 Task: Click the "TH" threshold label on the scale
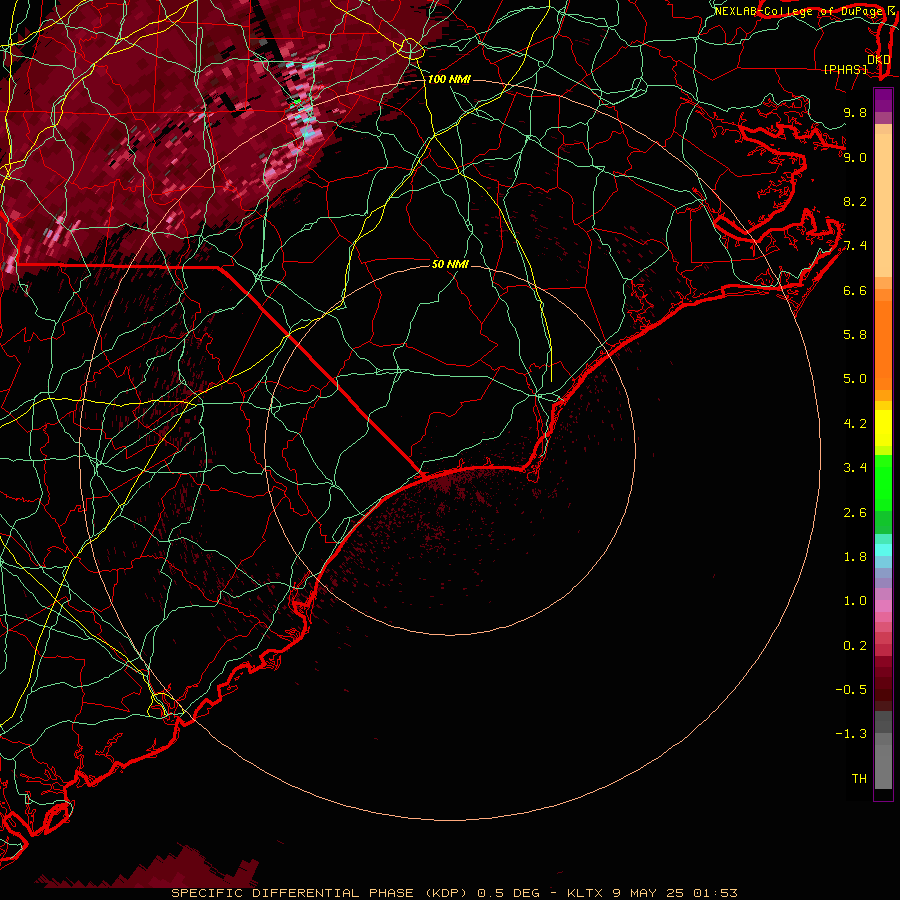tap(859, 778)
